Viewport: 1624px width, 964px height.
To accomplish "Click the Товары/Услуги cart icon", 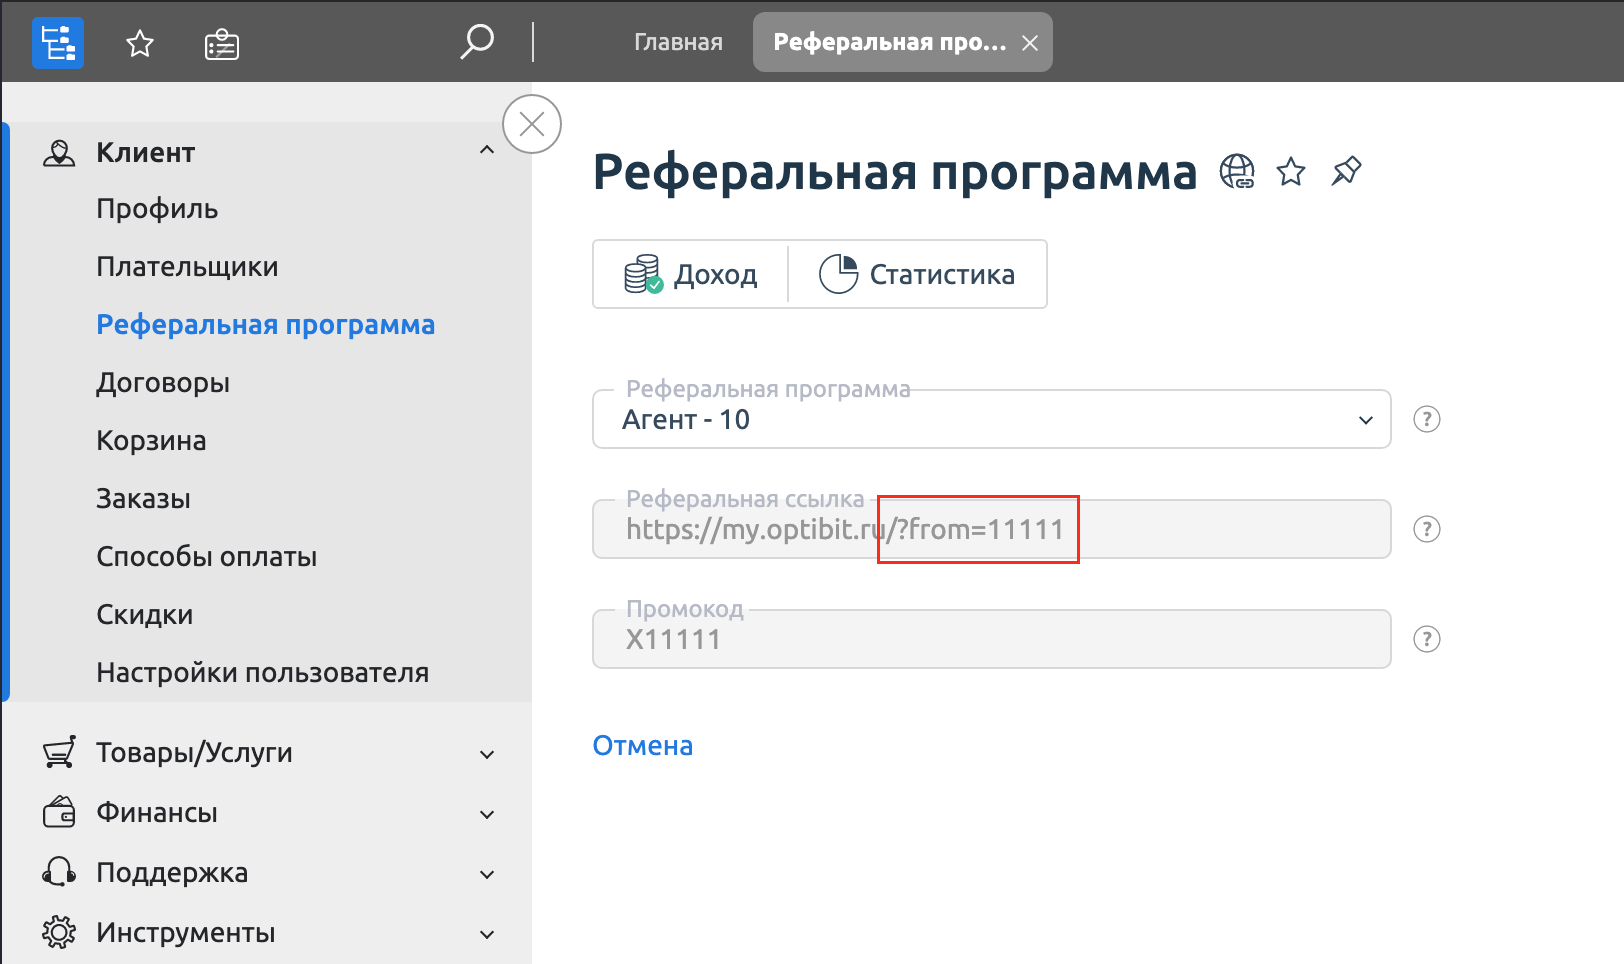I will tap(59, 753).
